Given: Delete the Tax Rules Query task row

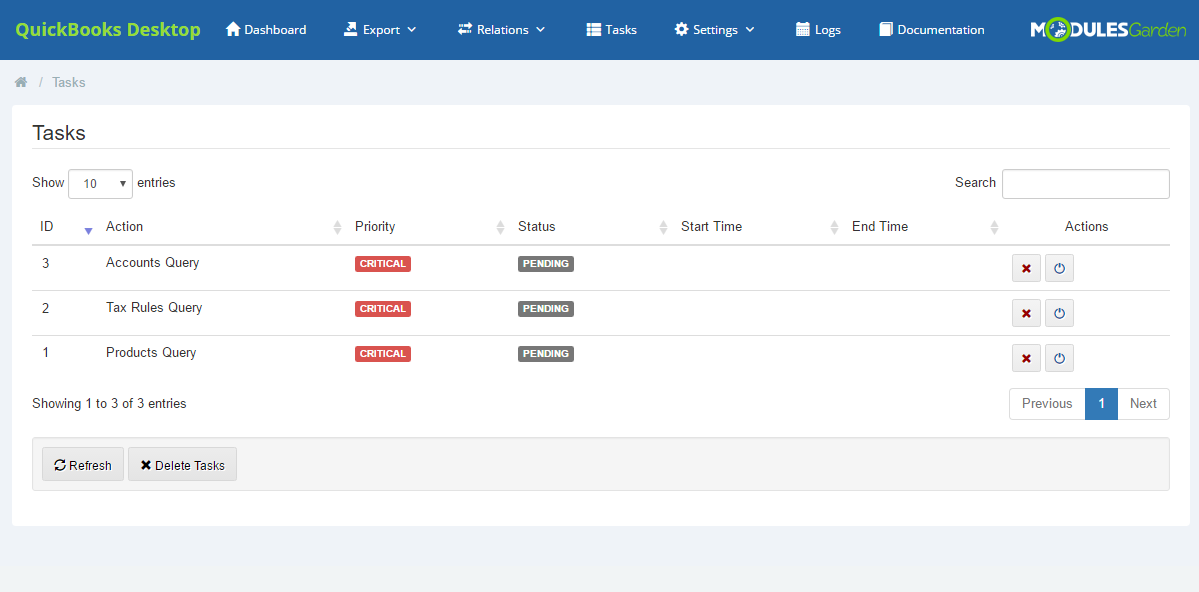Looking at the screenshot, I should [1026, 313].
